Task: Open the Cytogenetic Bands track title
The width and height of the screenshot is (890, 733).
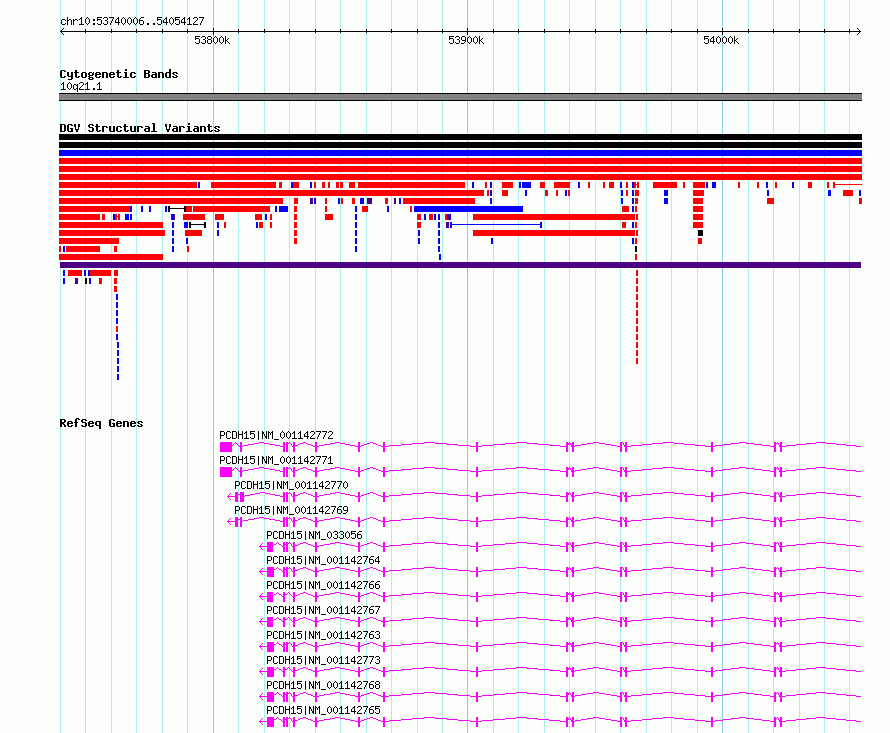Action: (x=119, y=74)
